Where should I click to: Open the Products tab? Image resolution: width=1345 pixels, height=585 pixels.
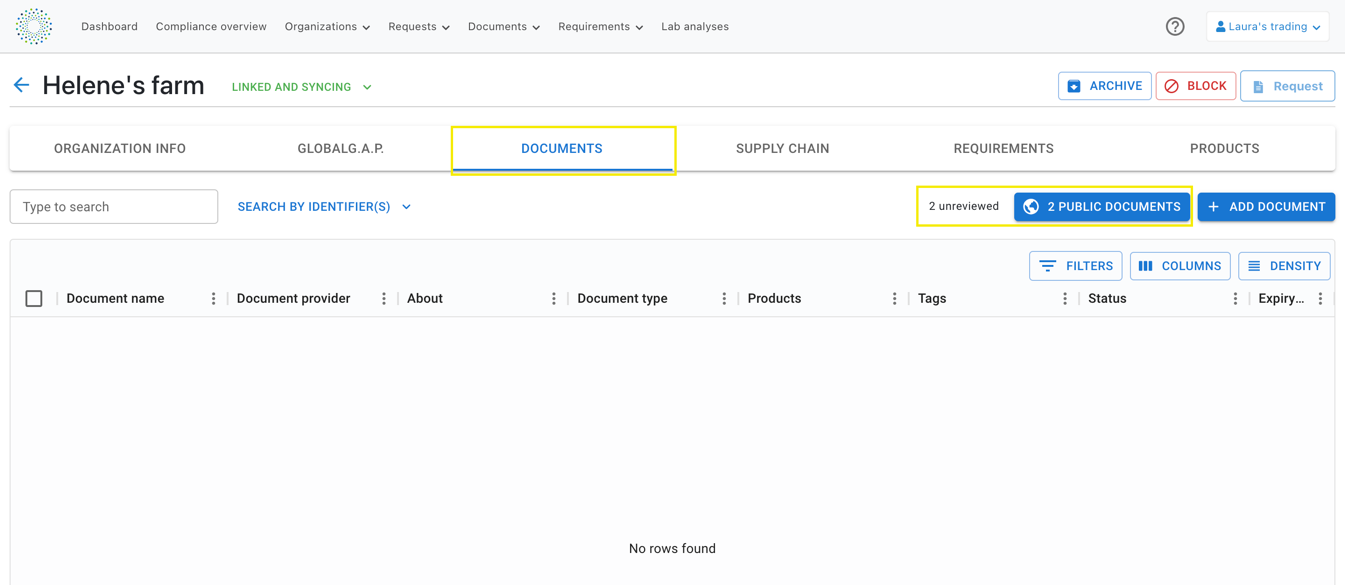click(x=1225, y=149)
